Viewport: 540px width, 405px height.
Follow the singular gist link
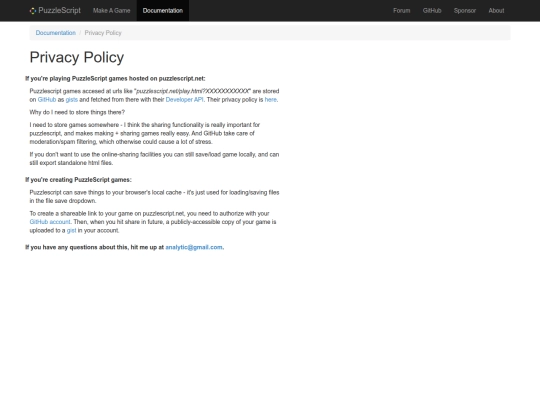pyautogui.click(x=71, y=230)
